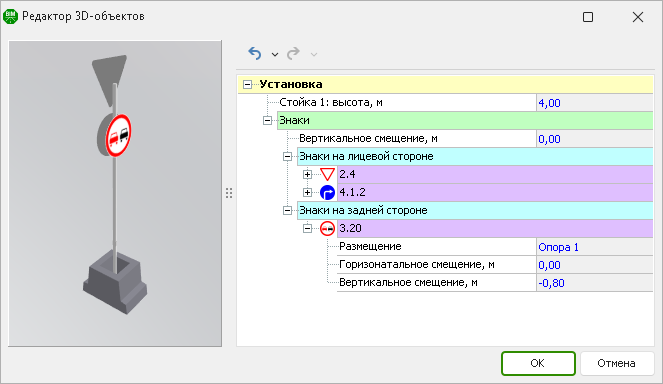
Task: Expand the 2.4 sign node
Action: coord(307,174)
